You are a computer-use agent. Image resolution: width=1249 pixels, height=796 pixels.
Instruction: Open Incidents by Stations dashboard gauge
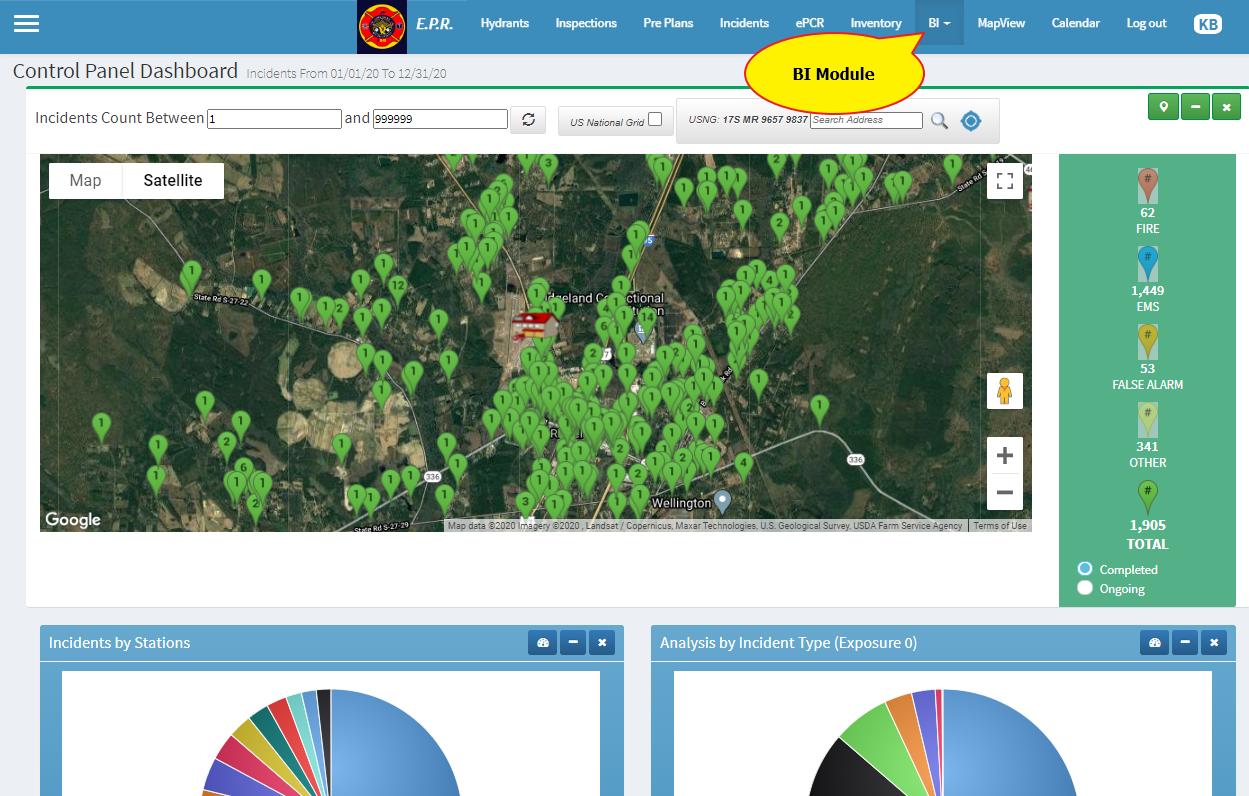[543, 643]
